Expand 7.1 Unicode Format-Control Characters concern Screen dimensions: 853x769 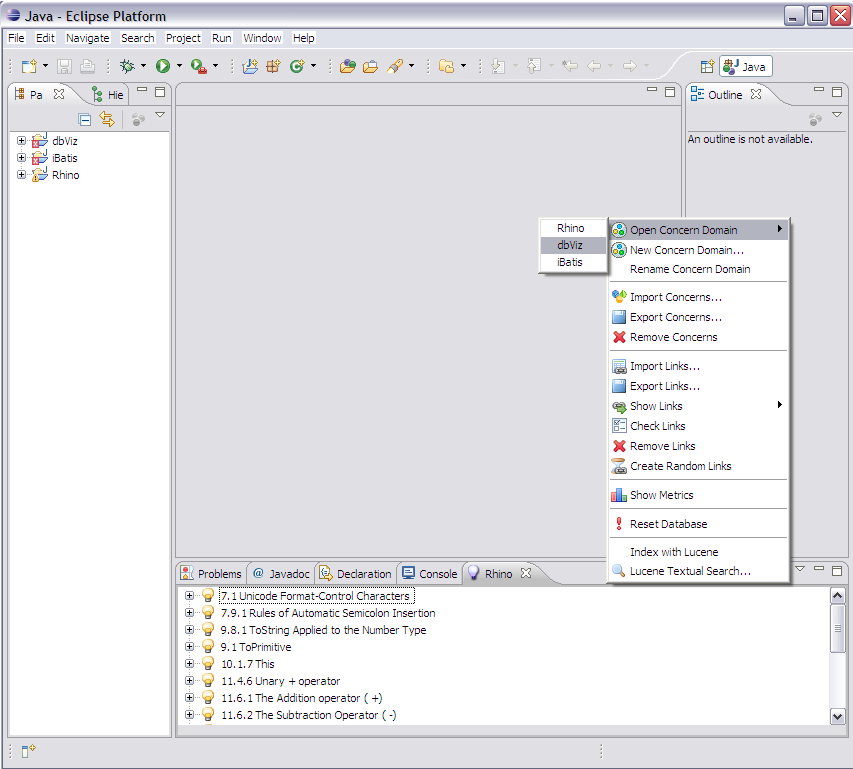(x=189, y=596)
